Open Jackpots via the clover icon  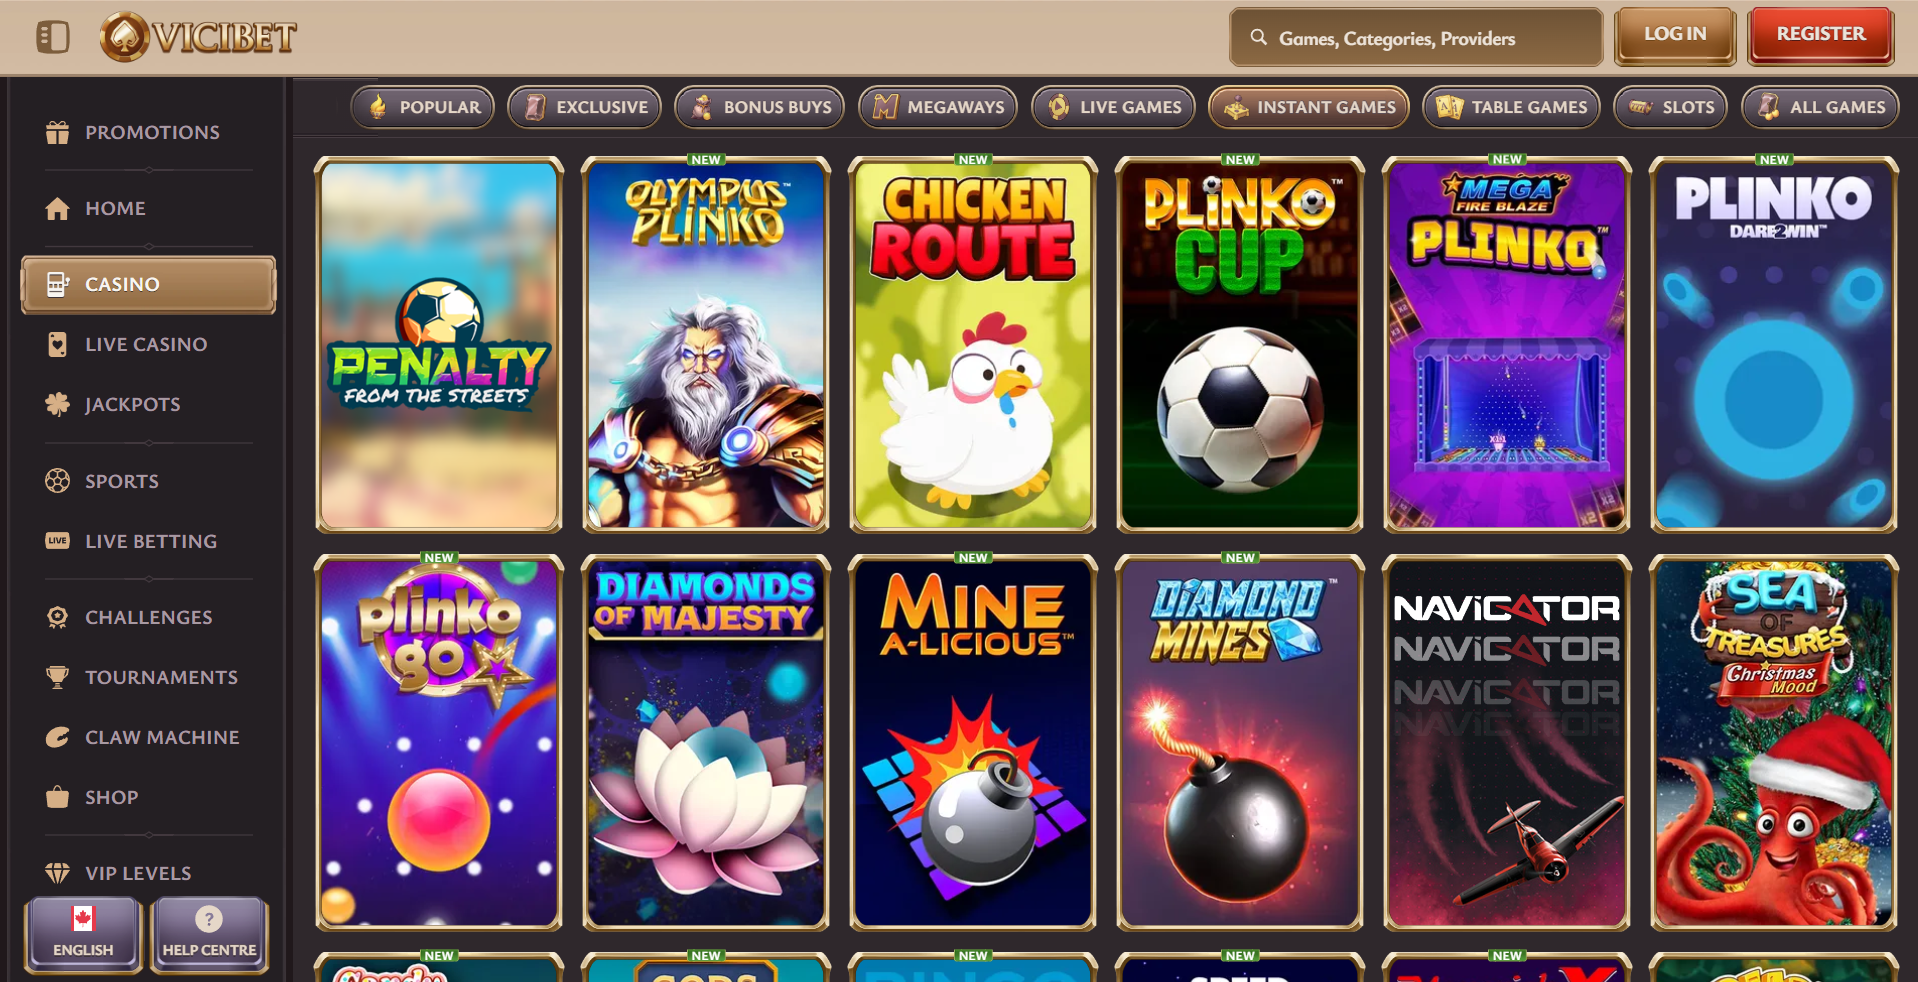coord(57,404)
